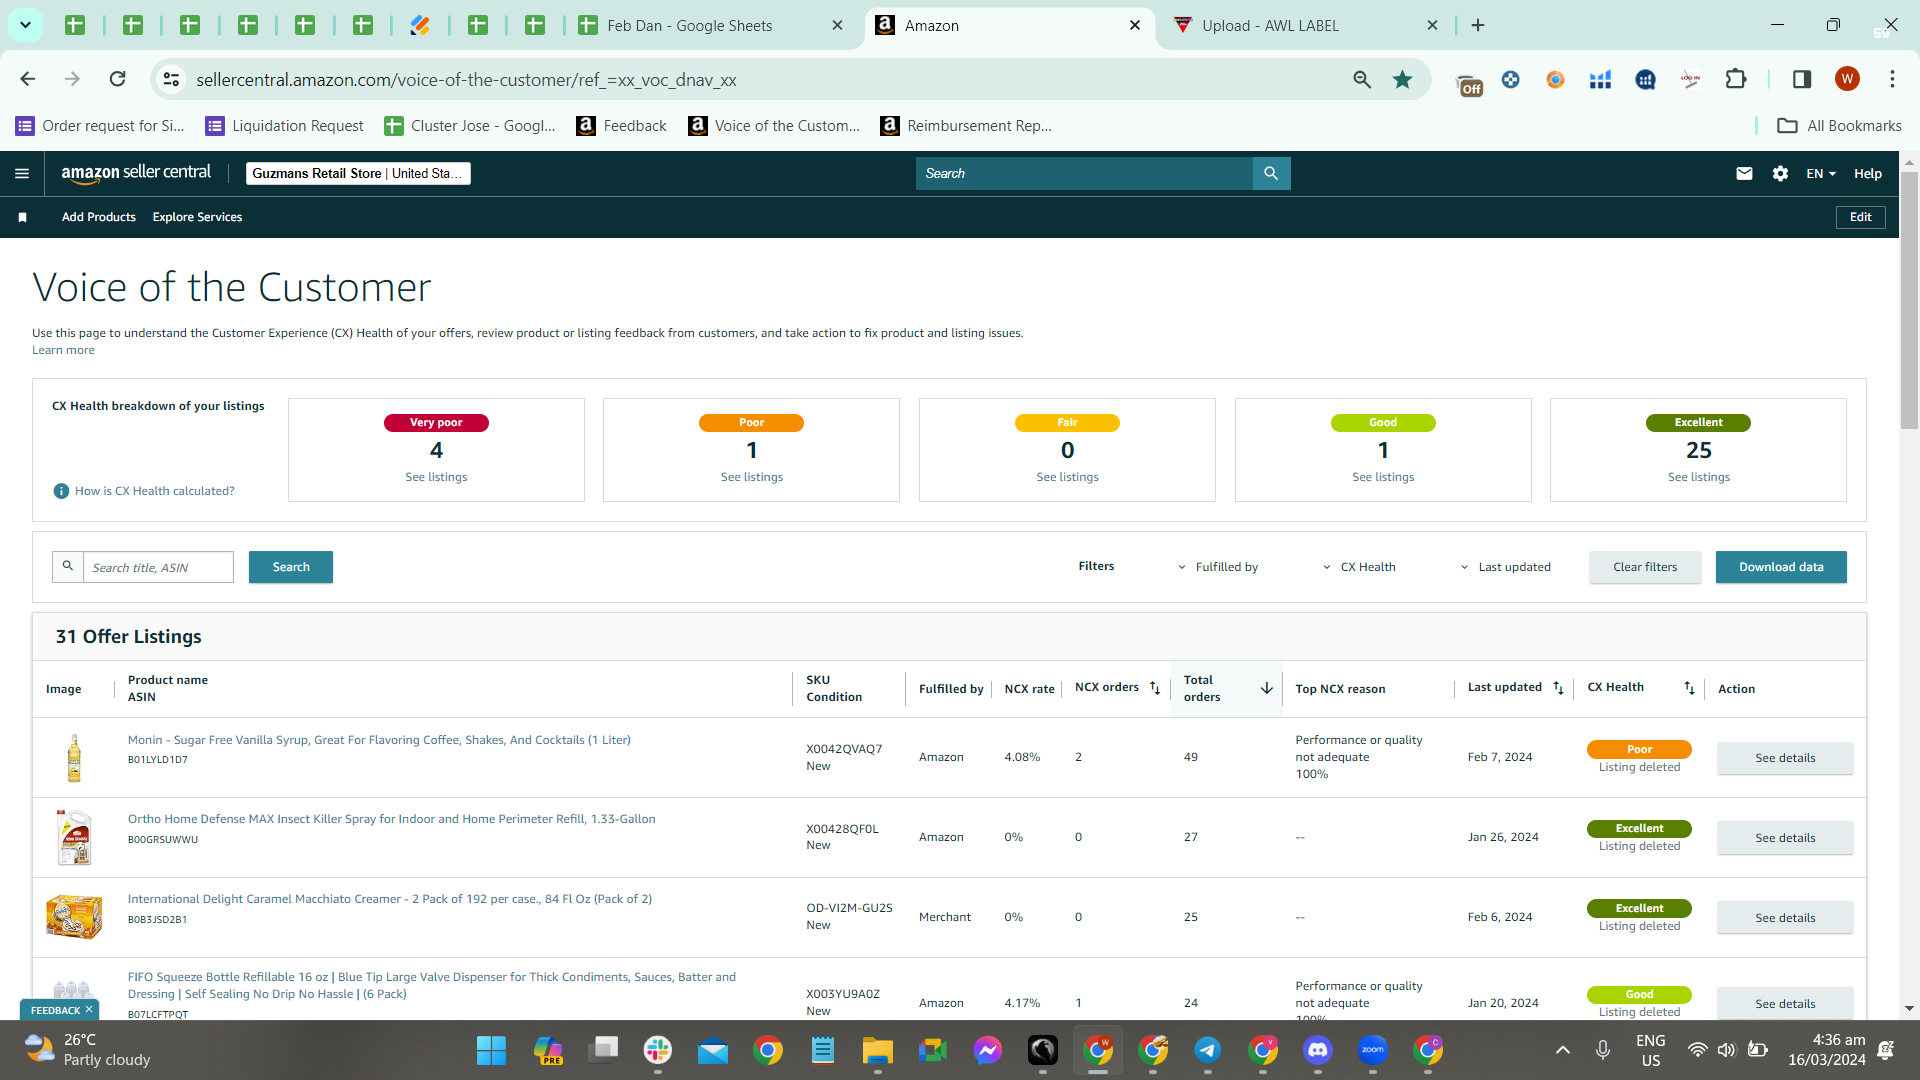
Task: Open All Bookmarks folder
Action: pos(1840,125)
